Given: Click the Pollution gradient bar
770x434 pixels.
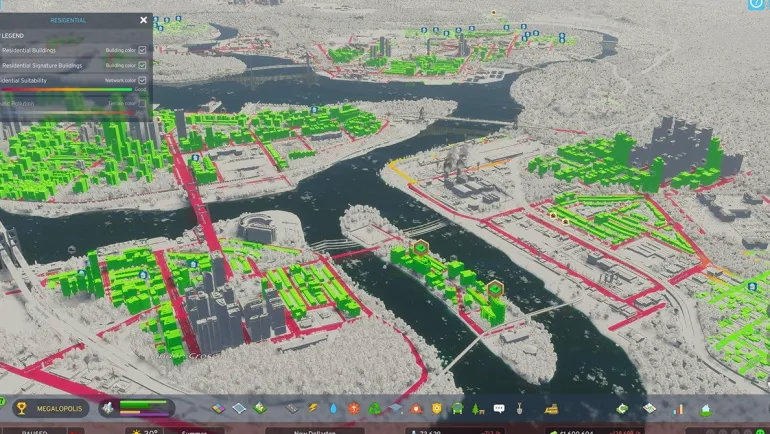Looking at the screenshot, I should point(67,112).
